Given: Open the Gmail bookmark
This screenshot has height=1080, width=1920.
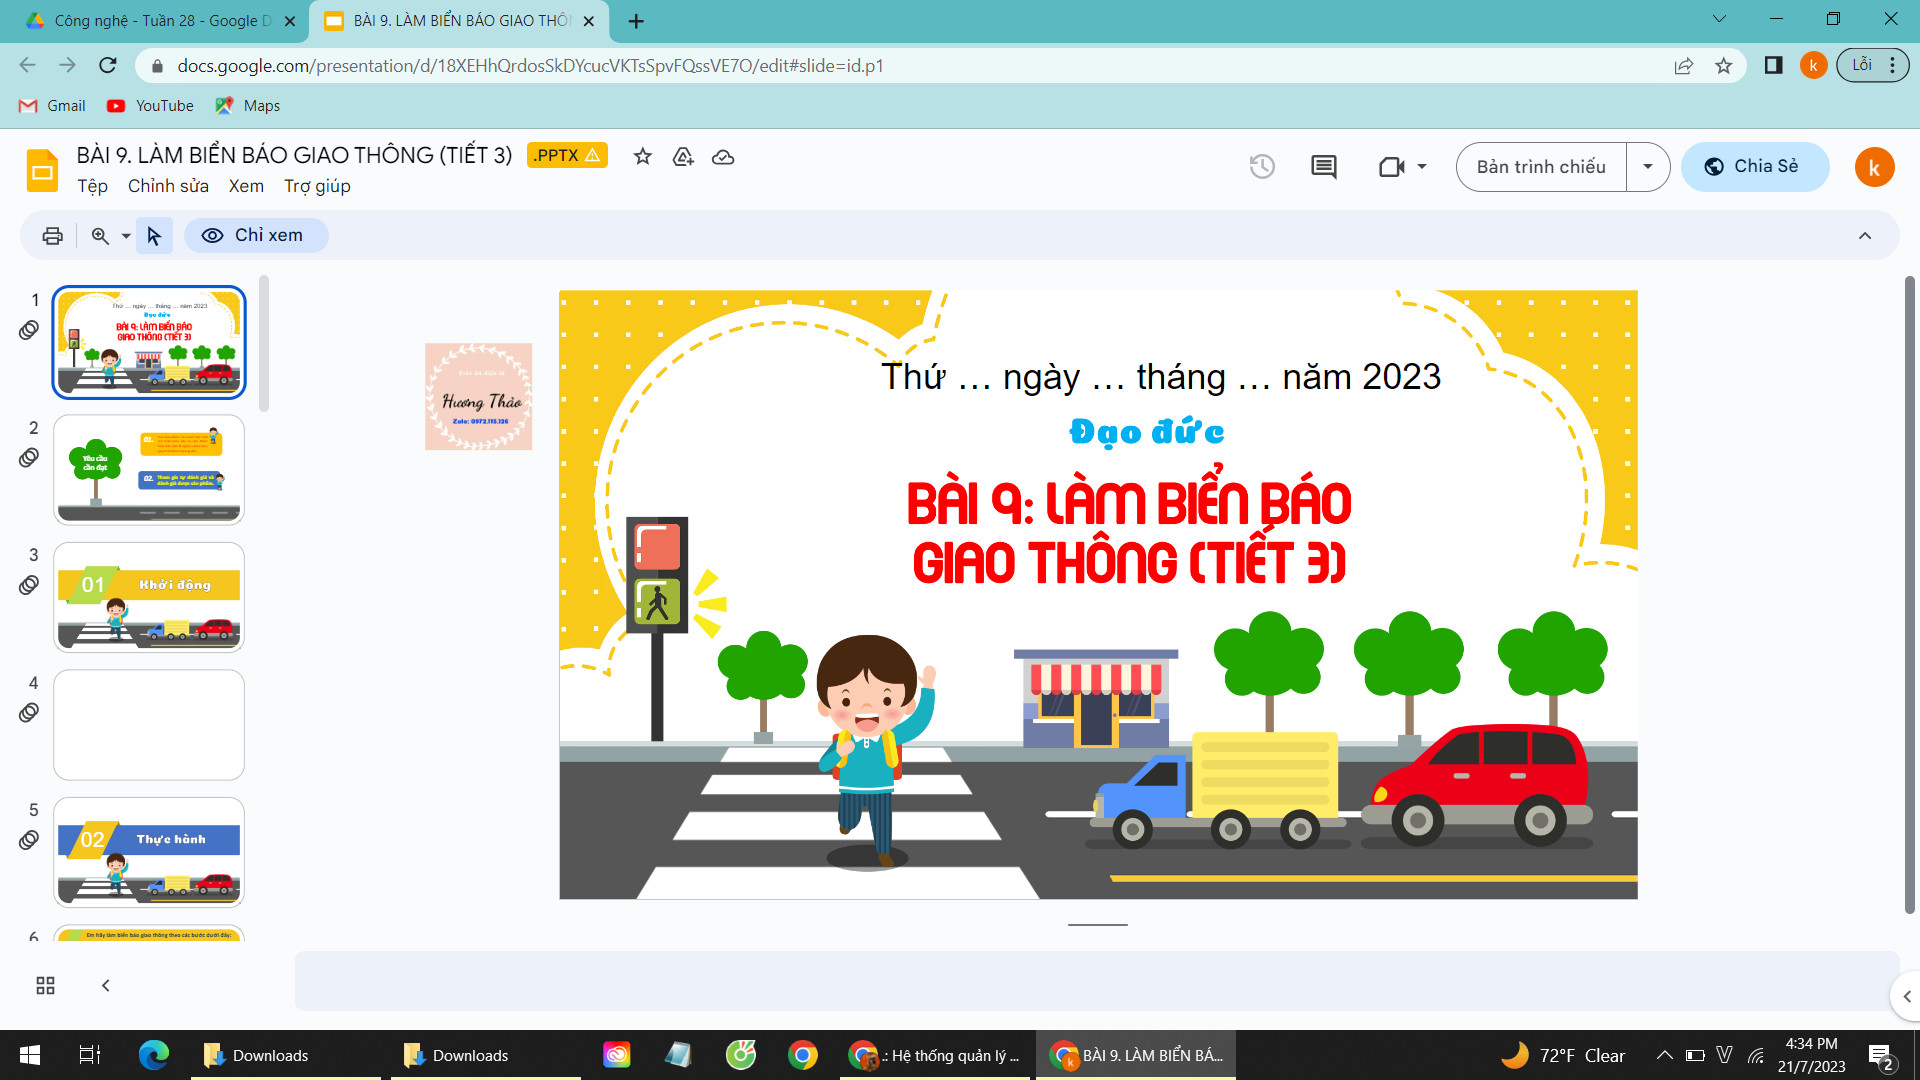Looking at the screenshot, I should [x=53, y=106].
